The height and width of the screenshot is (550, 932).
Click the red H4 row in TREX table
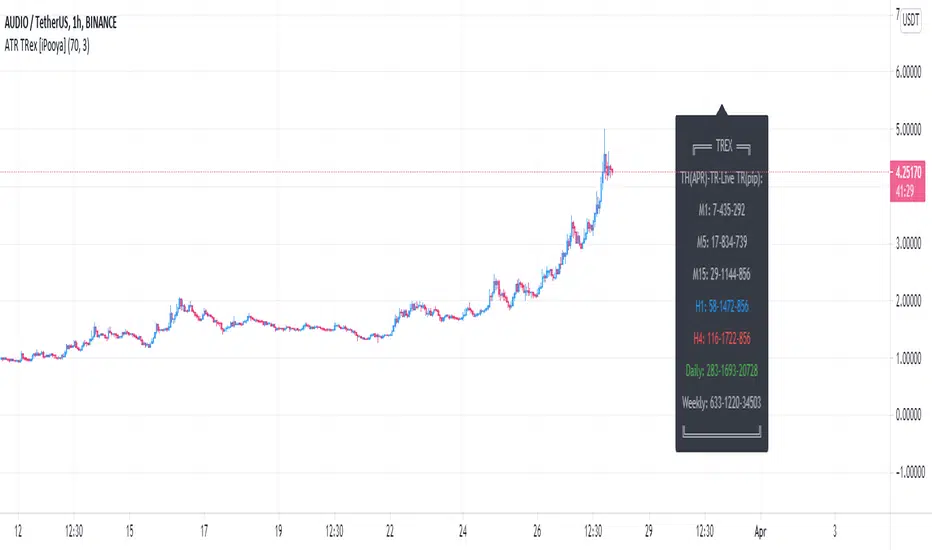pos(721,337)
